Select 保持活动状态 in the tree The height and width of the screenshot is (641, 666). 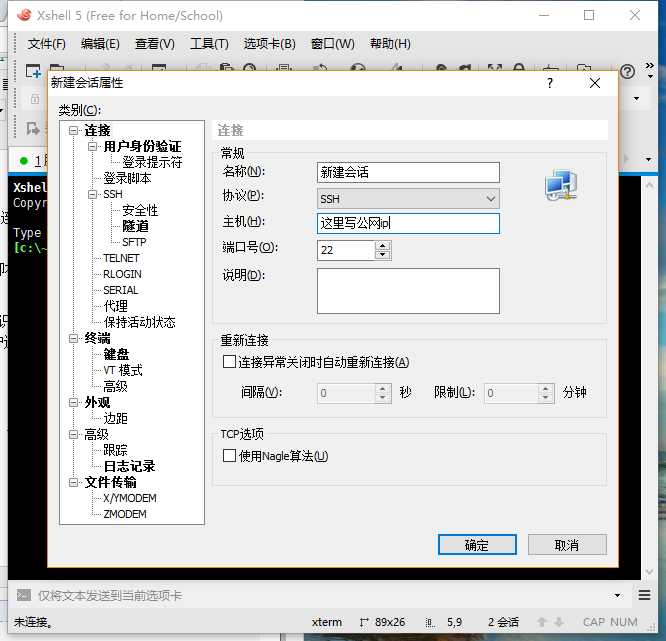[x=139, y=322]
